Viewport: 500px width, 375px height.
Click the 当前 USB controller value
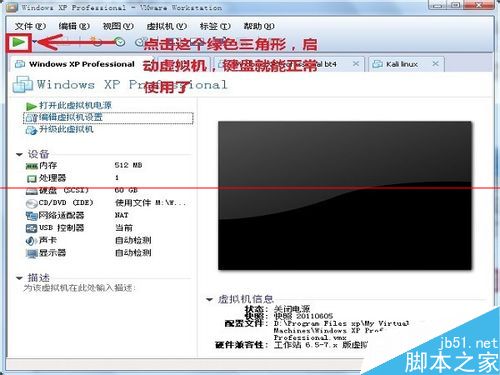tap(124, 228)
